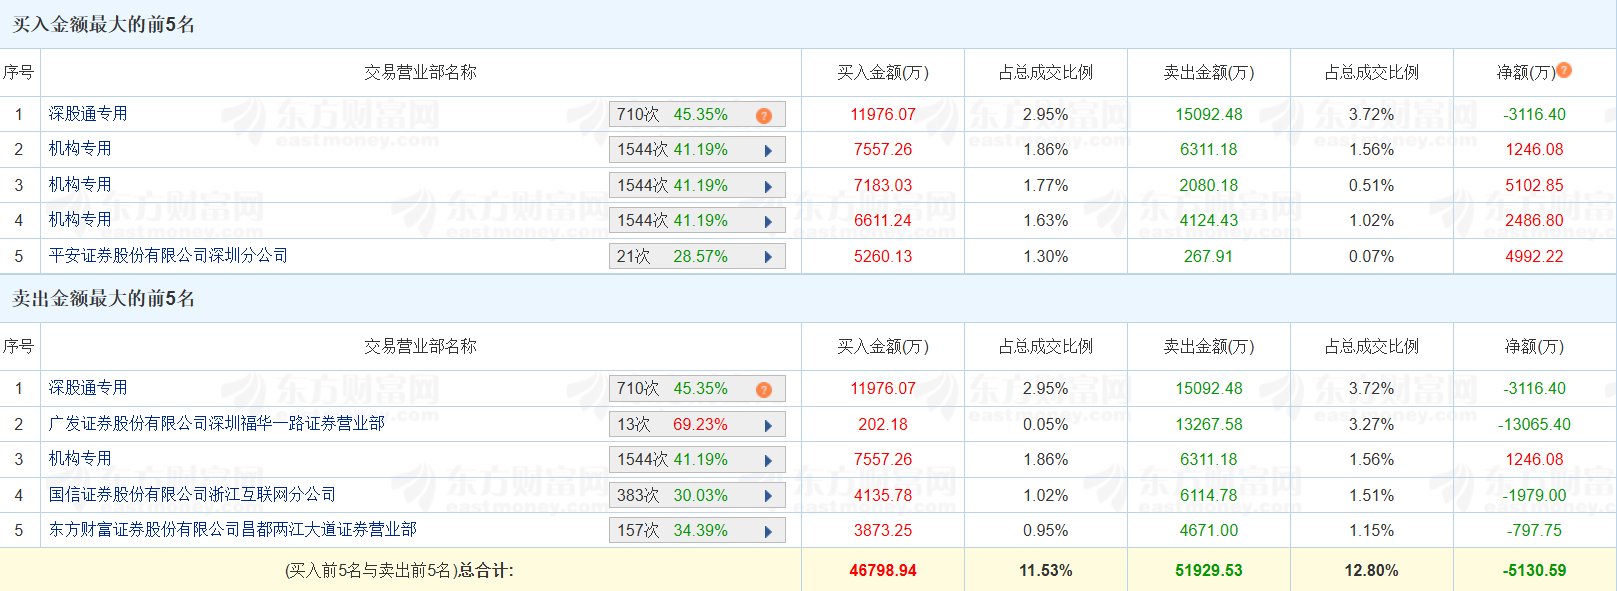Click orange question icon in buy-table 深股通专用 row
This screenshot has height=591, width=1617.
tap(764, 116)
